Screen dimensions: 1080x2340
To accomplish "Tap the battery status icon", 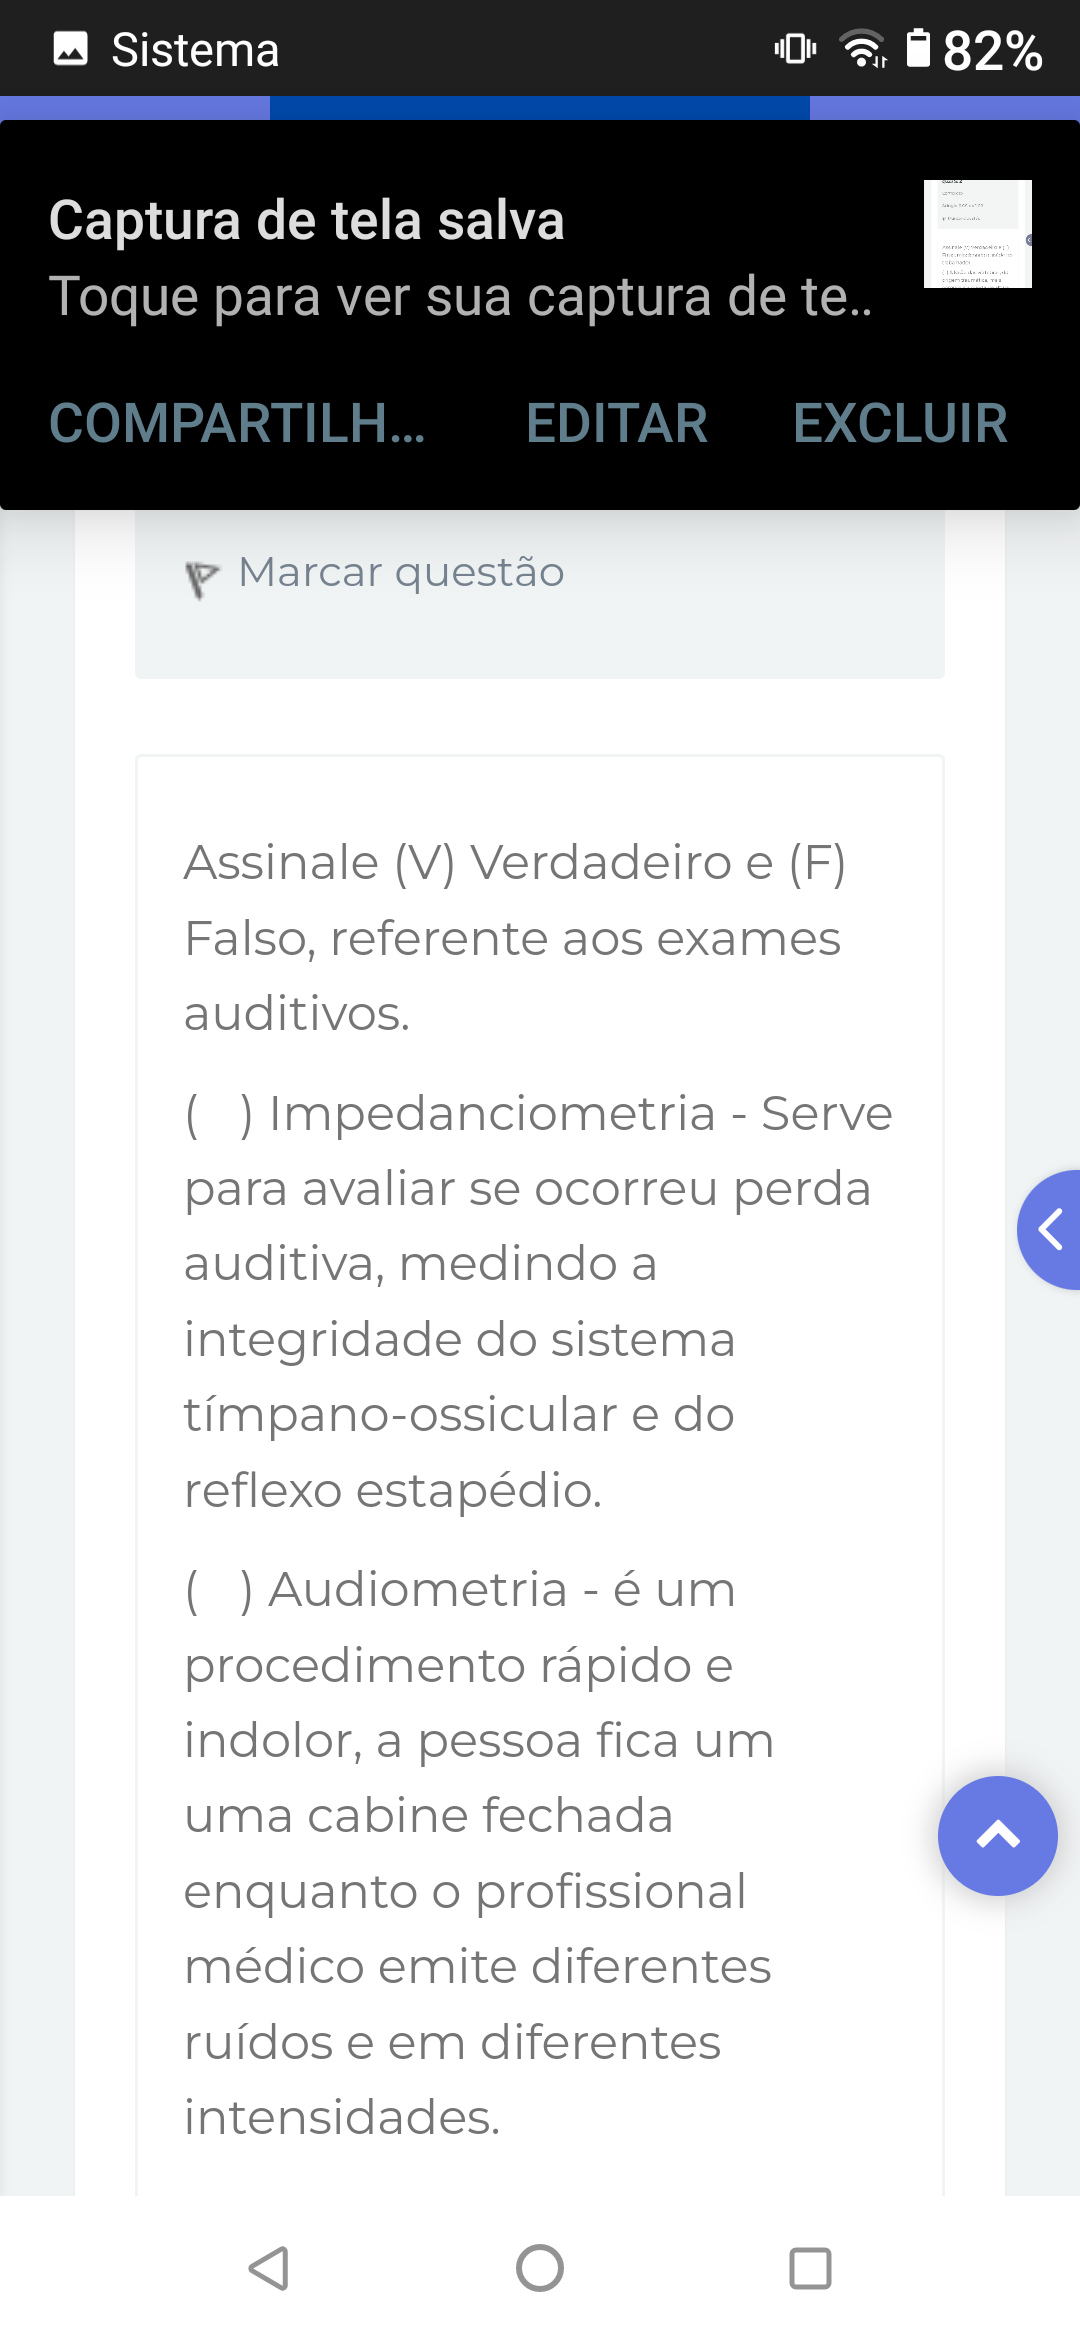I will point(917,48).
